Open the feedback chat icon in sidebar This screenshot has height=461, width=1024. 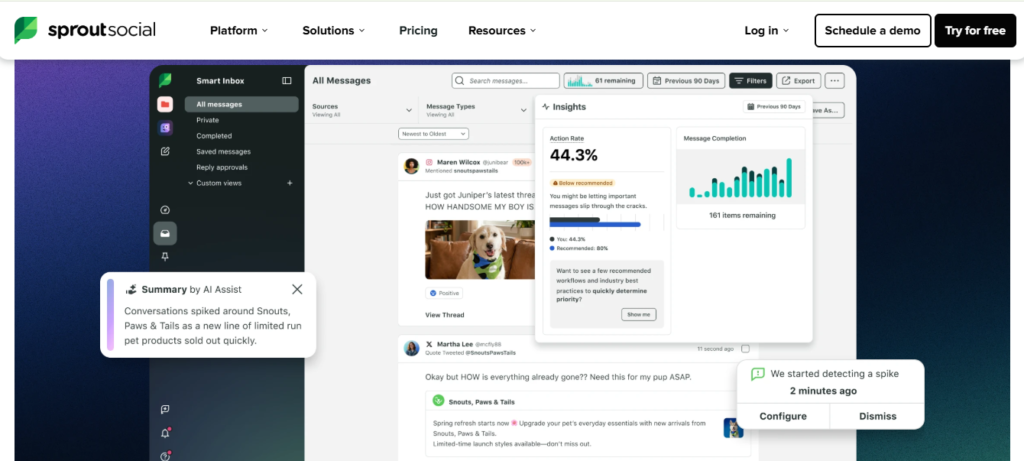(x=165, y=409)
